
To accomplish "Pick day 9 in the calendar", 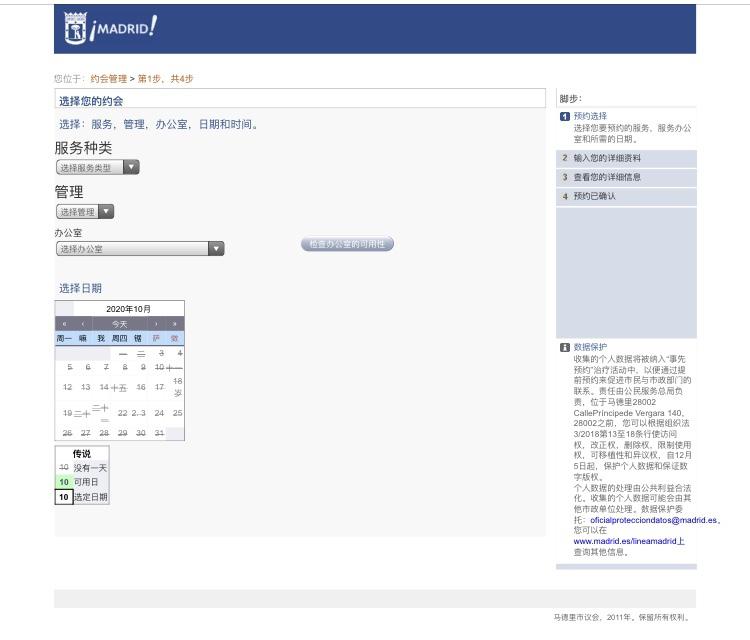I will pos(143,367).
